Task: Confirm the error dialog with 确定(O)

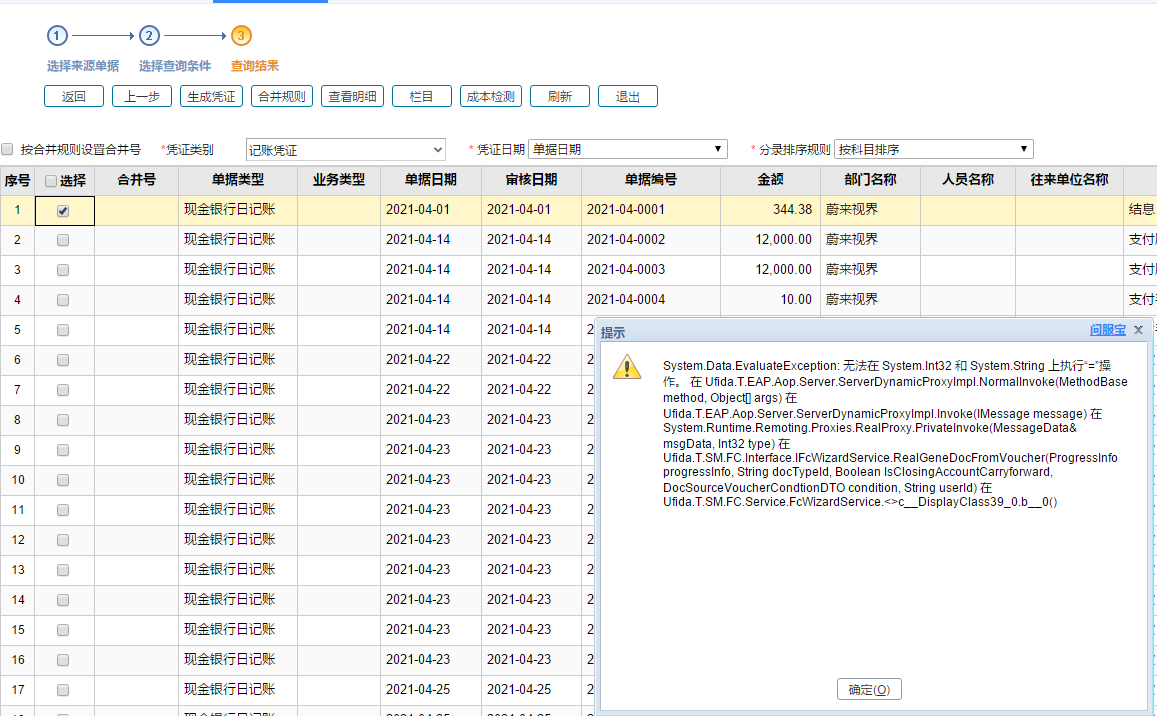Action: click(869, 689)
